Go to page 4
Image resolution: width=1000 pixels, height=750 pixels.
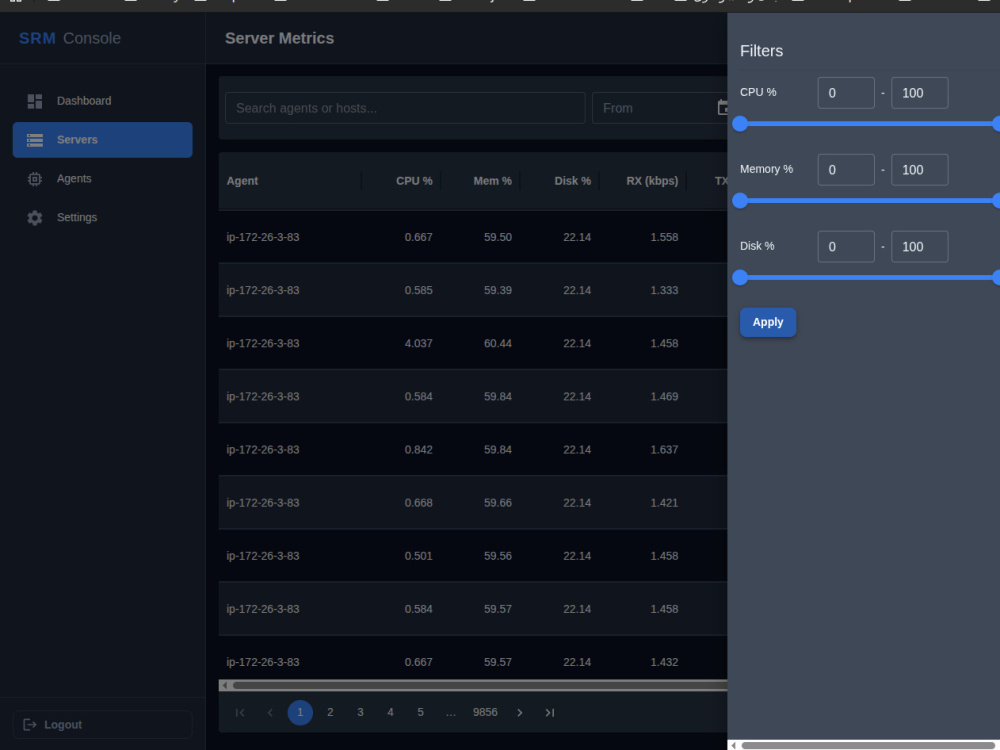(x=390, y=712)
